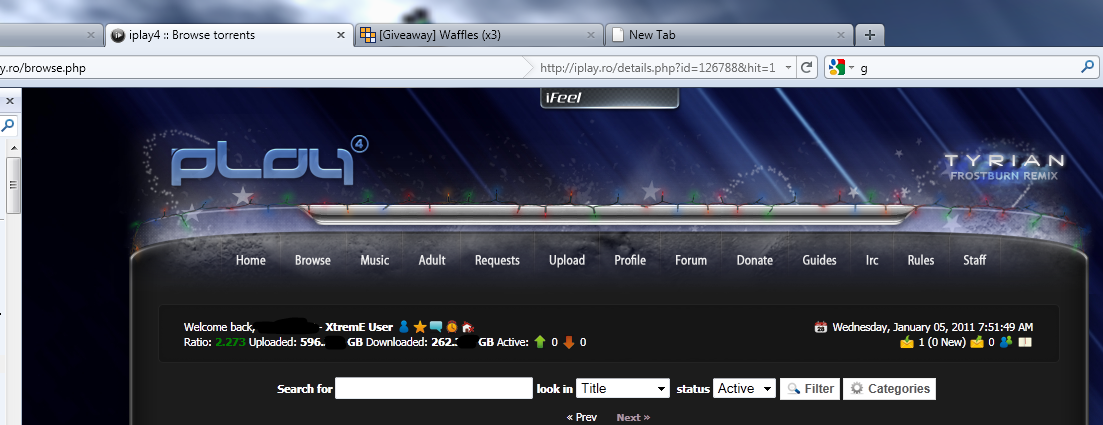Open the Profile menu item
The width and height of the screenshot is (1103, 425).
[x=630, y=260]
